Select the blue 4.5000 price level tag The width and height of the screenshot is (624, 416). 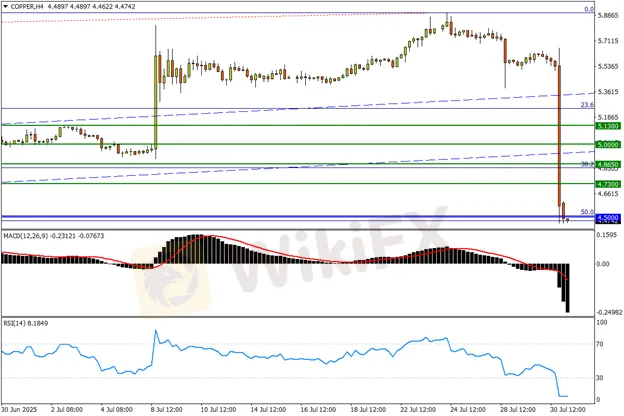[x=608, y=218]
